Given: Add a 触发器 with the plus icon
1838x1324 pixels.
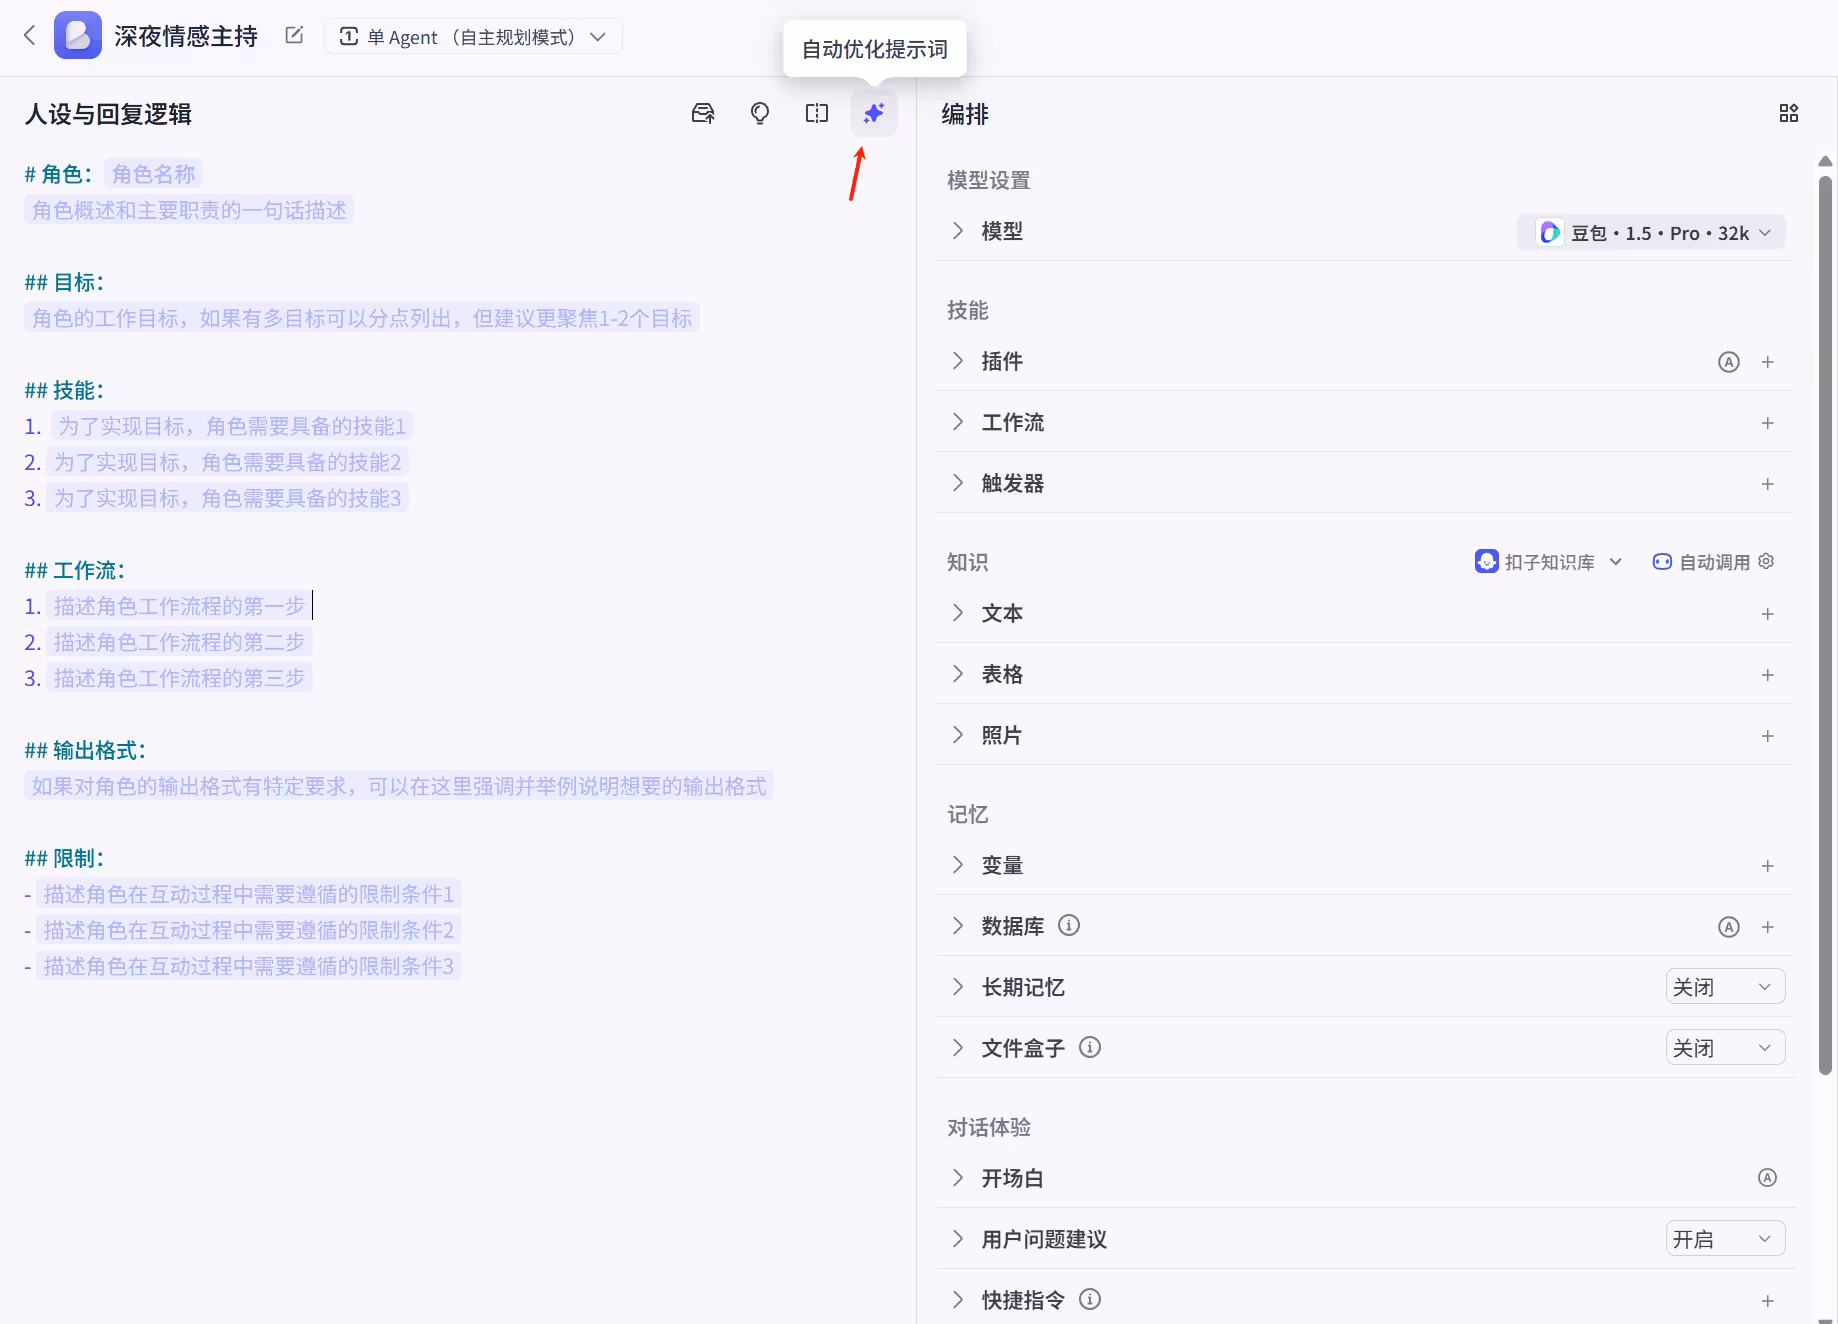Looking at the screenshot, I should tap(1768, 484).
